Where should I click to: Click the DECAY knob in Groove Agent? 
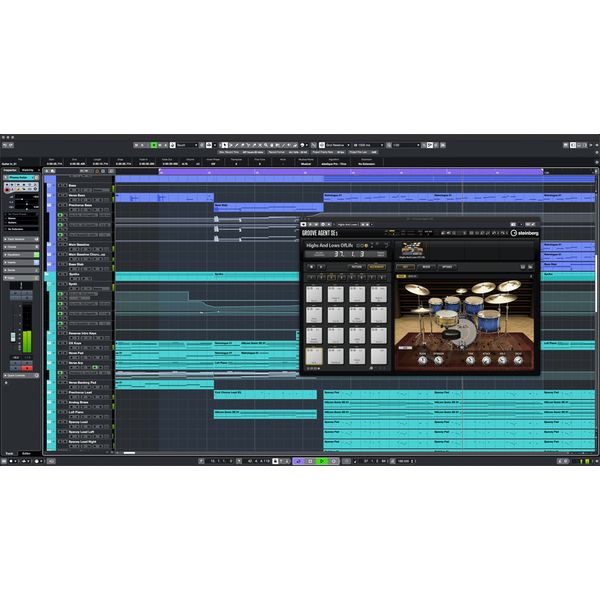[x=518, y=360]
